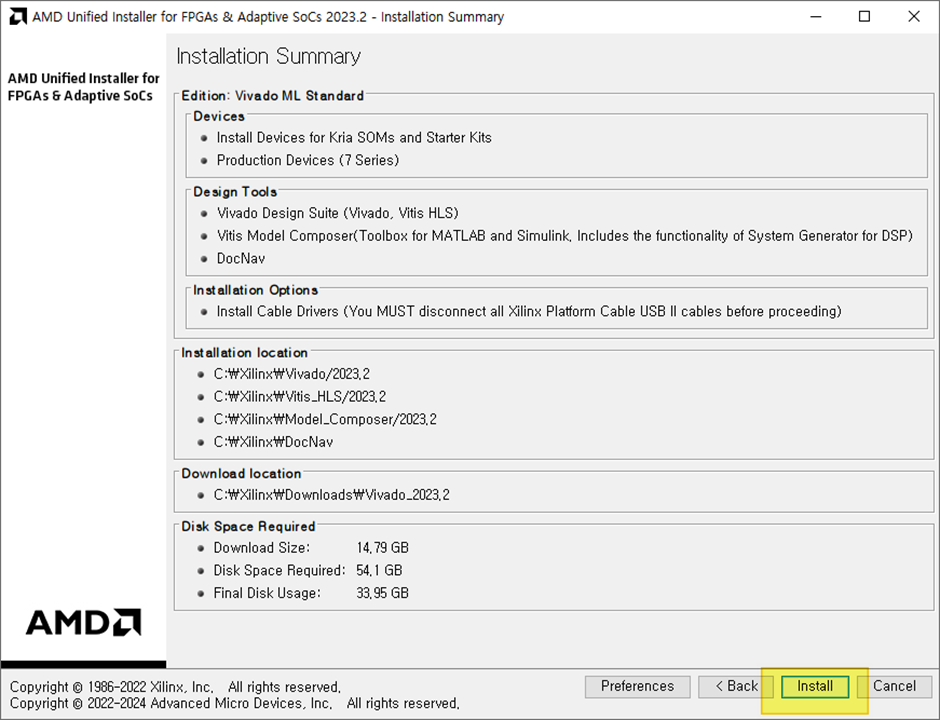This screenshot has width=940, height=720.
Task: Click the 'Installation Options' group label
Action: 255,290
